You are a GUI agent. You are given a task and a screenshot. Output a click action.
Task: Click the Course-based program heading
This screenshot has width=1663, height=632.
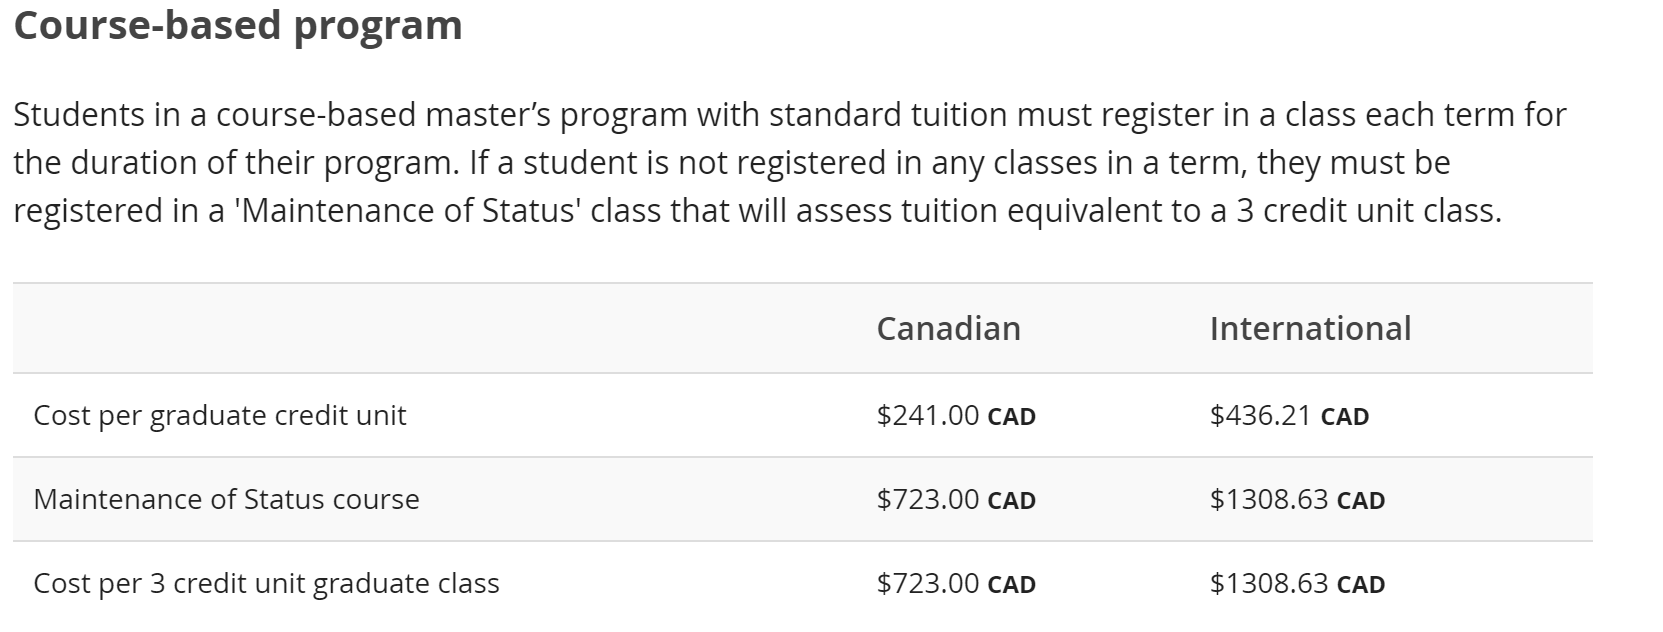[238, 26]
